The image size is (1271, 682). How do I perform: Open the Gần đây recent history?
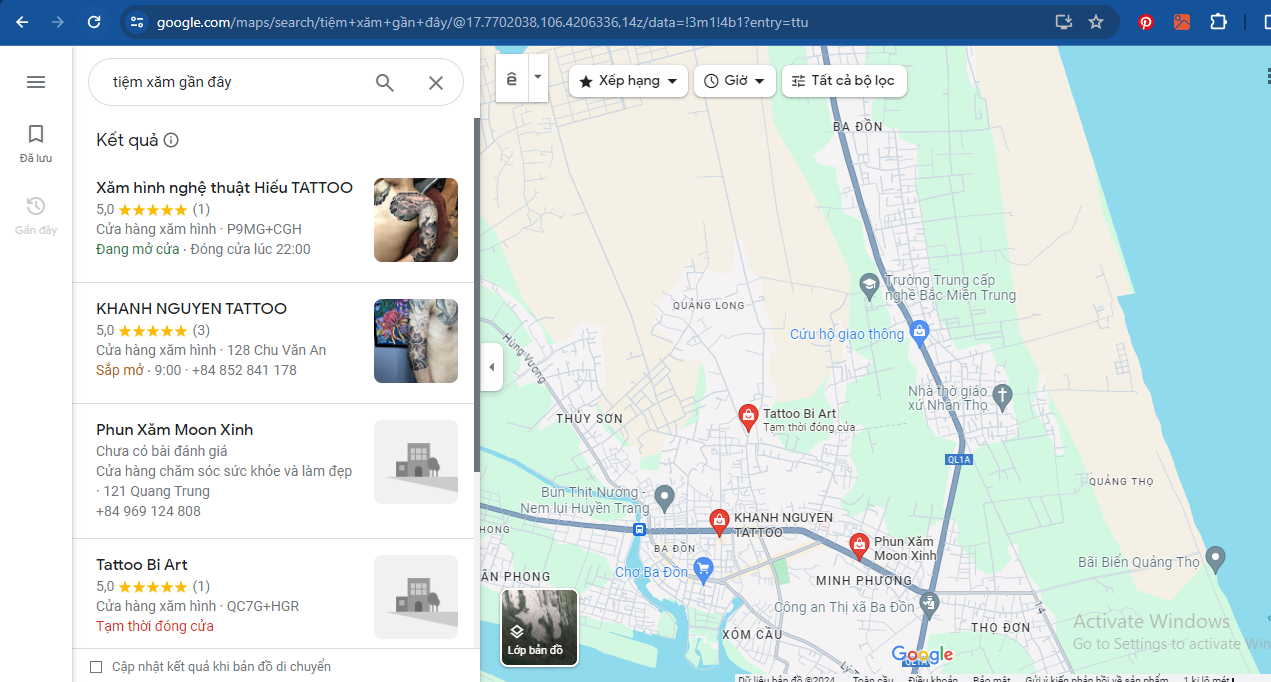36,215
